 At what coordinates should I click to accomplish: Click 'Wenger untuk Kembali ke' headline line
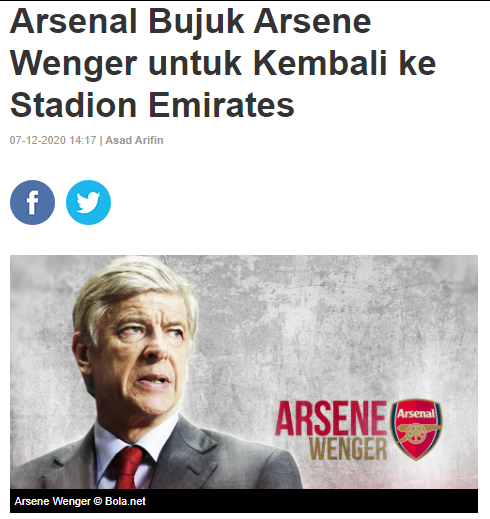(x=223, y=63)
